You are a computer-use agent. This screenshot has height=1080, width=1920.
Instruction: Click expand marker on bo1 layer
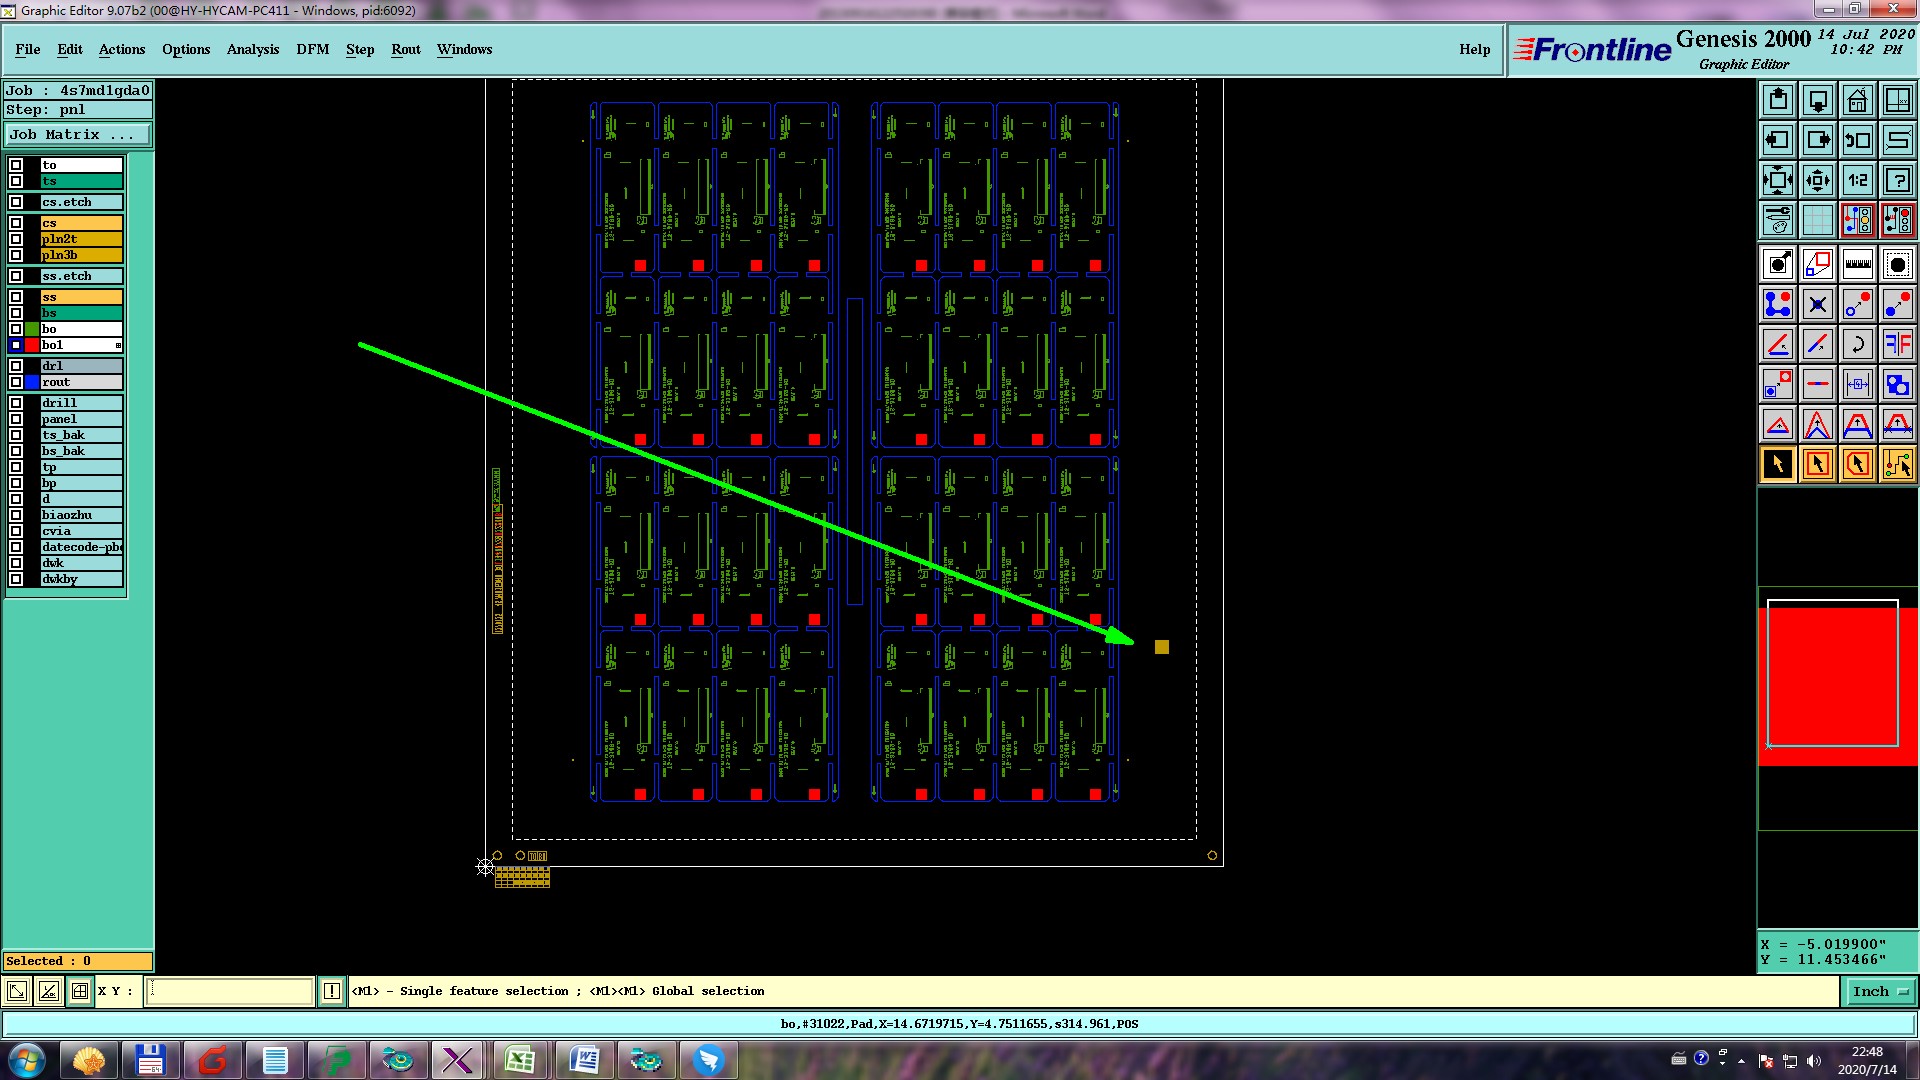tap(118, 345)
